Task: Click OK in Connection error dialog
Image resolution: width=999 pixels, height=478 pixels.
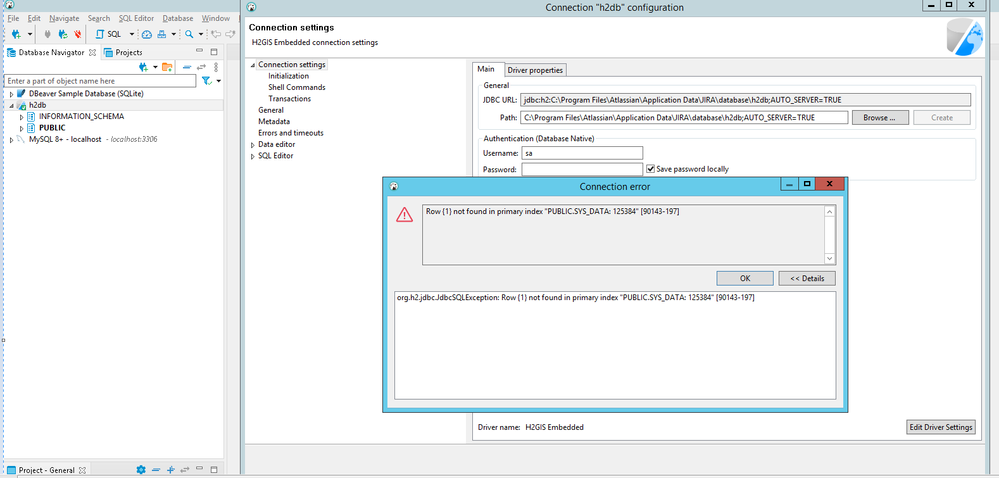Action: pyautogui.click(x=745, y=279)
